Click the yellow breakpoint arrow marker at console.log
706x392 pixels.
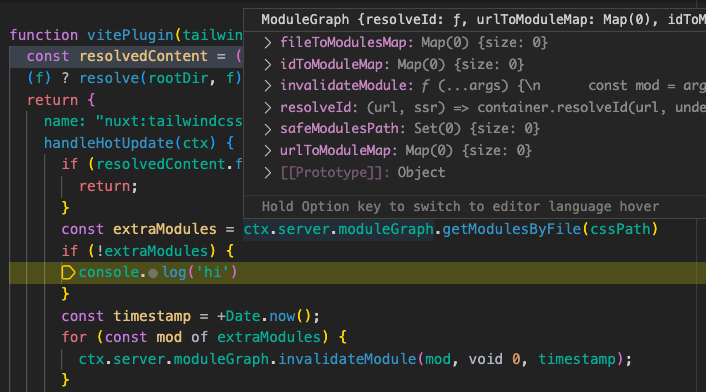[68, 272]
